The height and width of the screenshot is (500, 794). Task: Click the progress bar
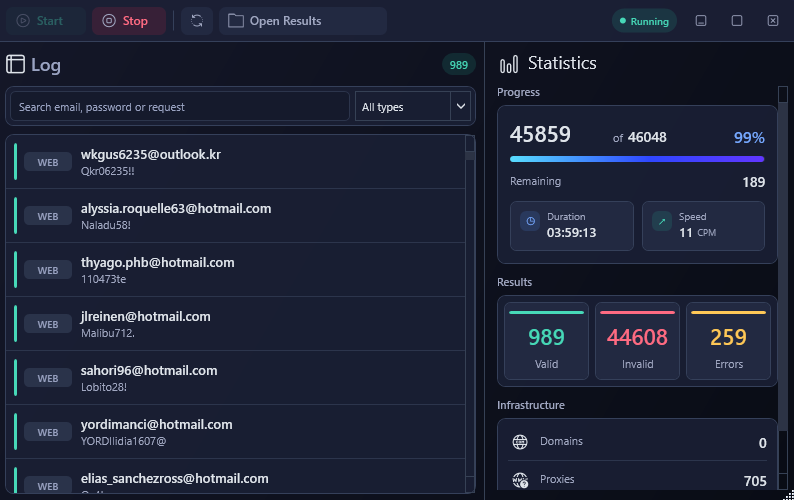(x=637, y=159)
